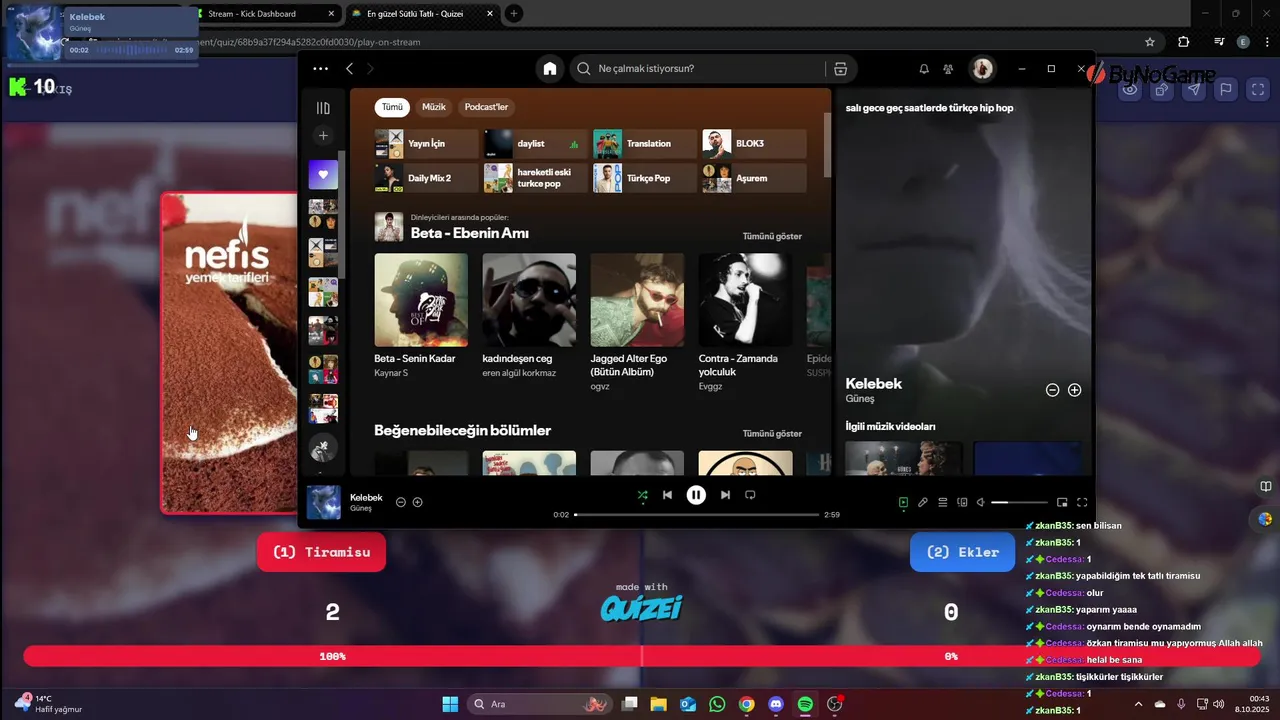Screen dimensions: 1280x720
Task: Pause the current song
Action: [x=696, y=495]
